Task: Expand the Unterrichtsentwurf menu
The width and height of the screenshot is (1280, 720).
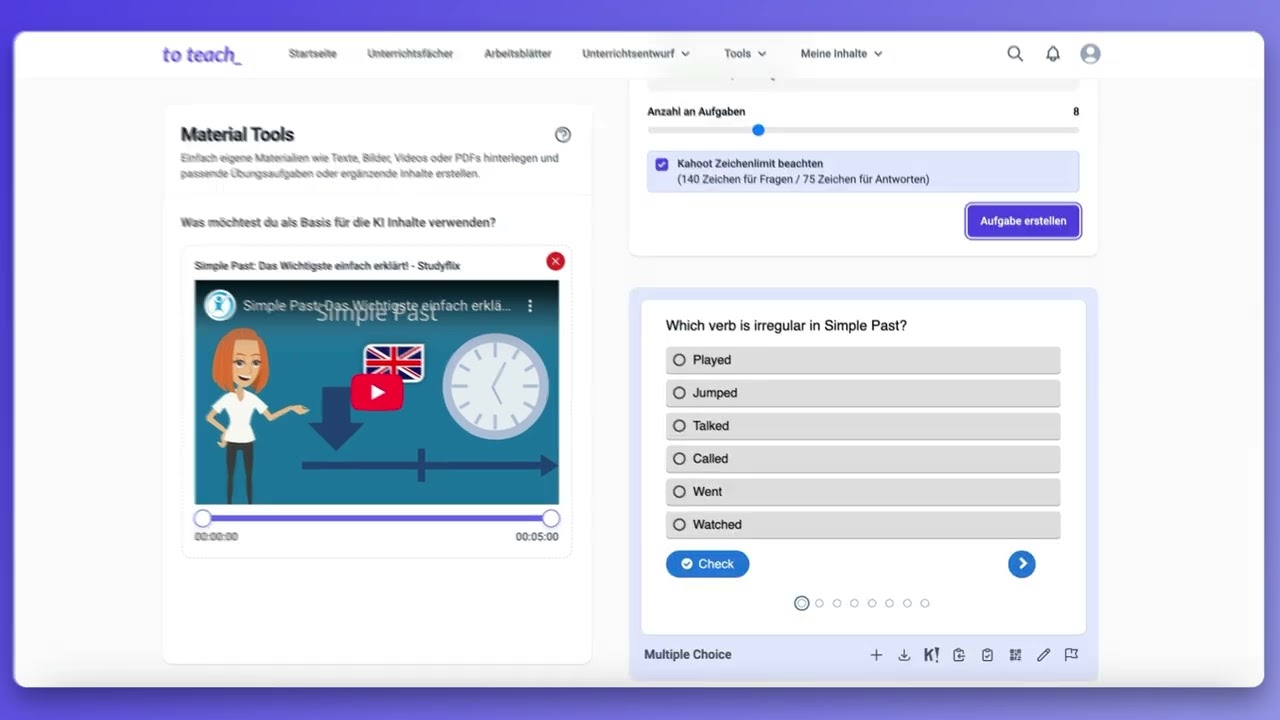Action: 636,54
